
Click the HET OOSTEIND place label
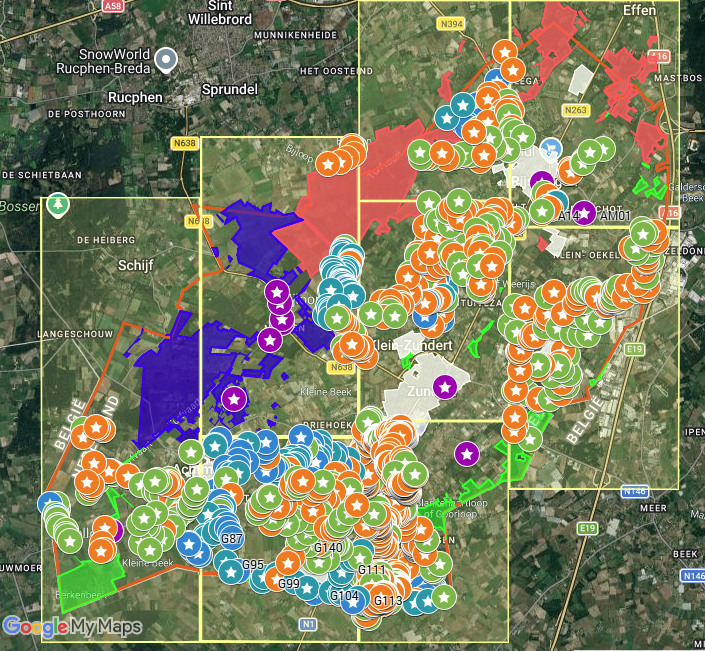[336, 71]
